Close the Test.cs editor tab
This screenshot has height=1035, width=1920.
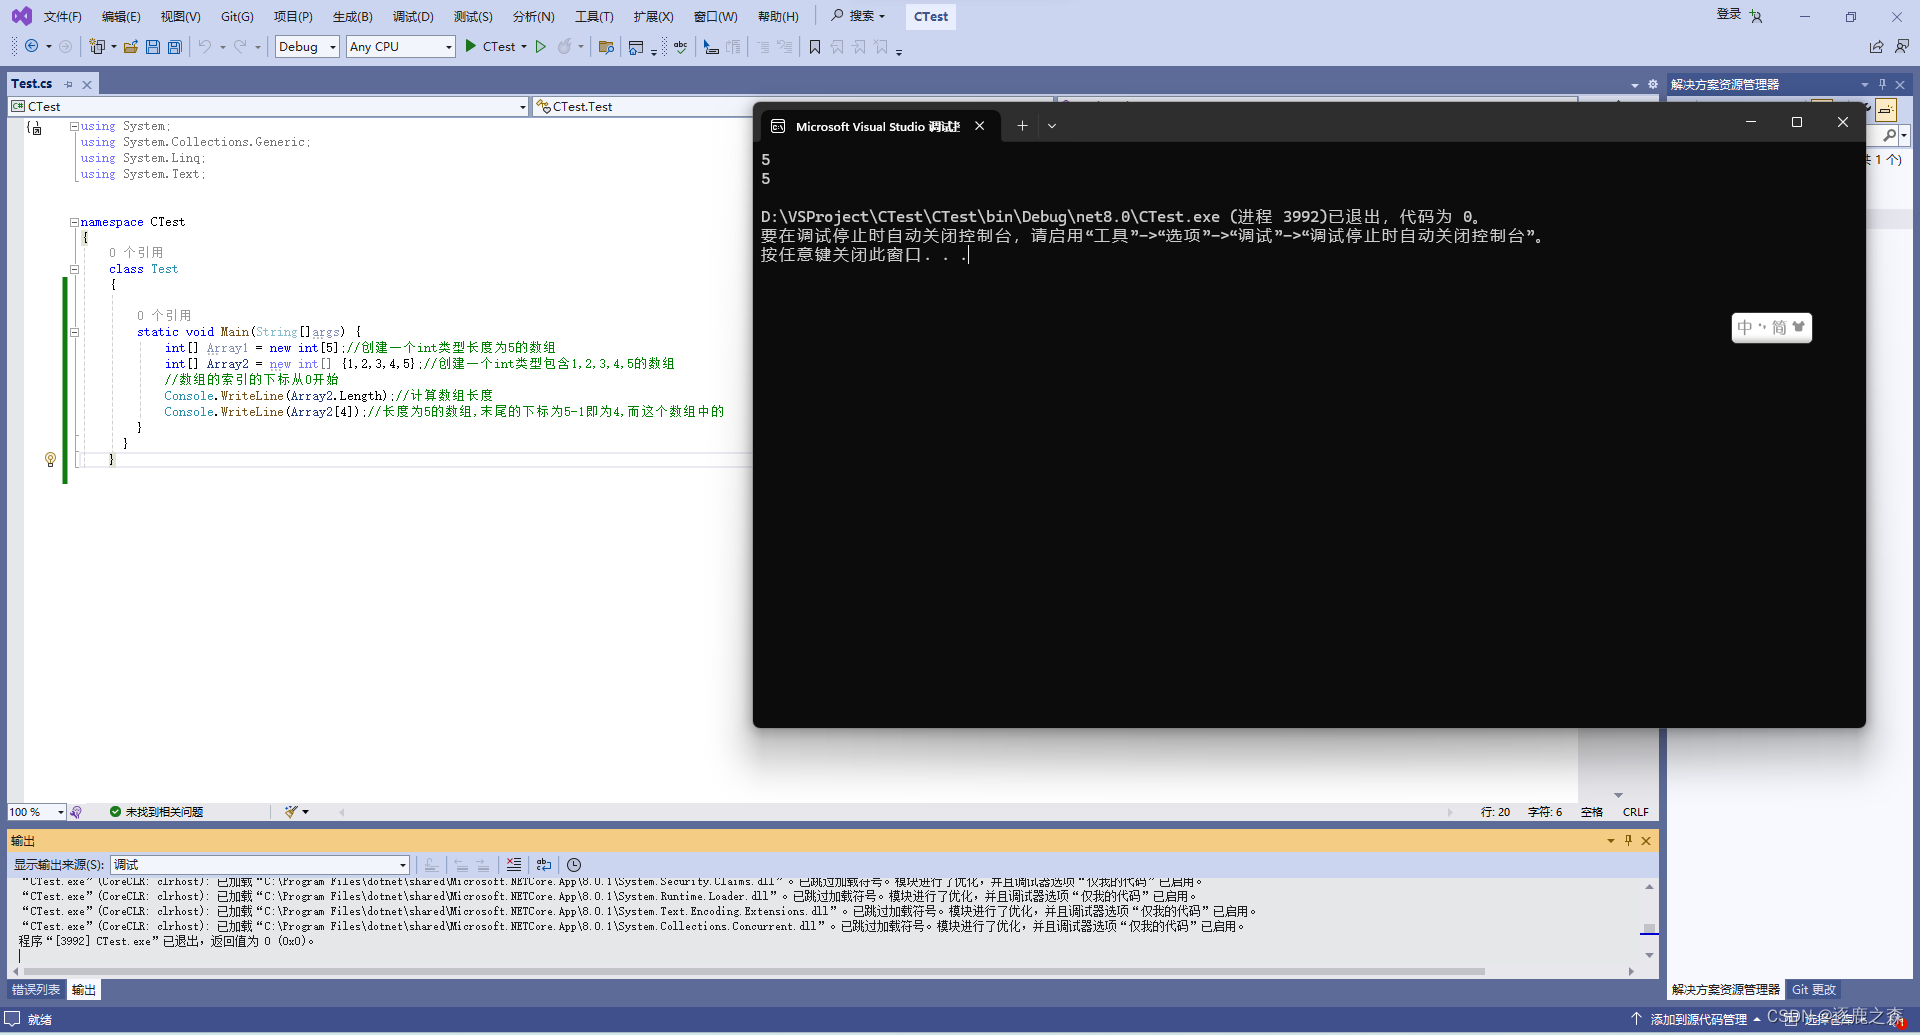coord(87,84)
